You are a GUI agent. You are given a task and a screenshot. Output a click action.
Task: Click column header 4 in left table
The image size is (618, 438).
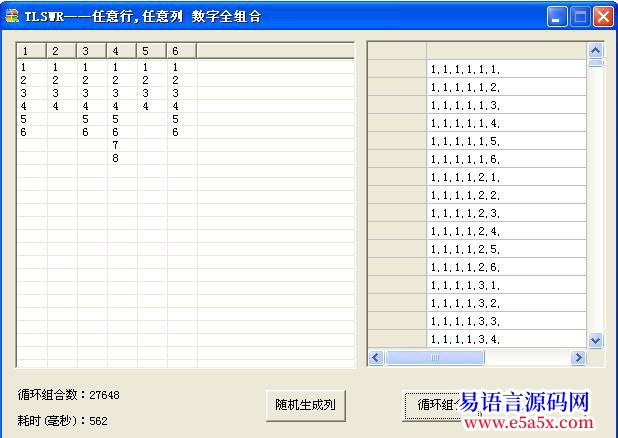[x=121, y=51]
